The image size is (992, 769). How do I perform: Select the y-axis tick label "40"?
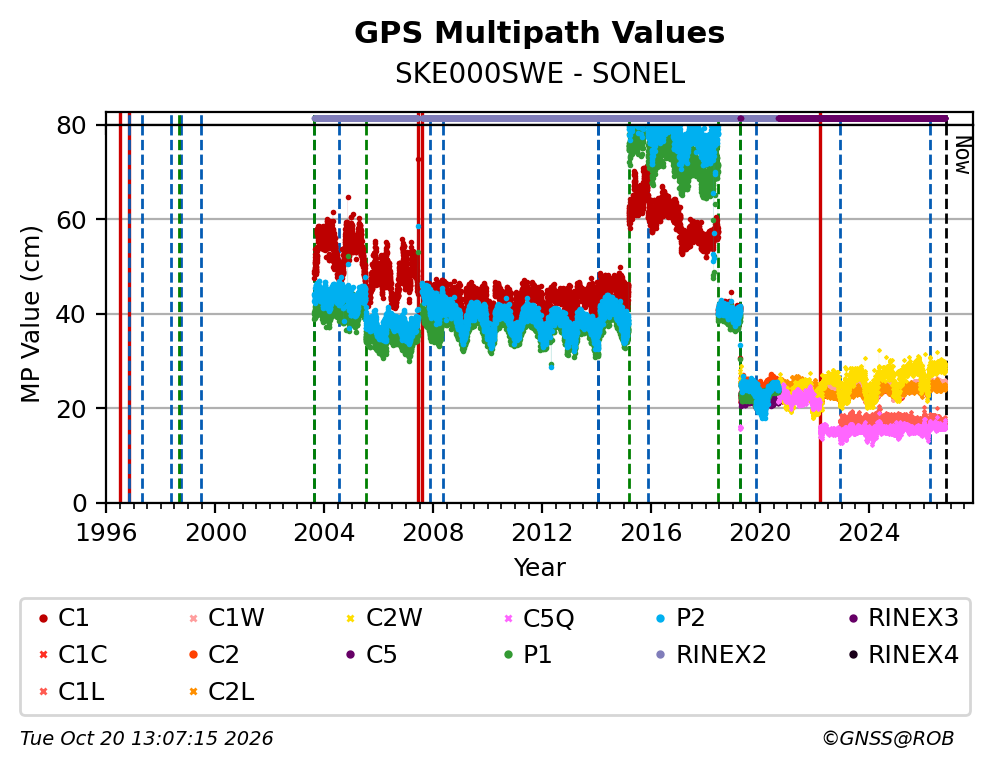coord(71,314)
